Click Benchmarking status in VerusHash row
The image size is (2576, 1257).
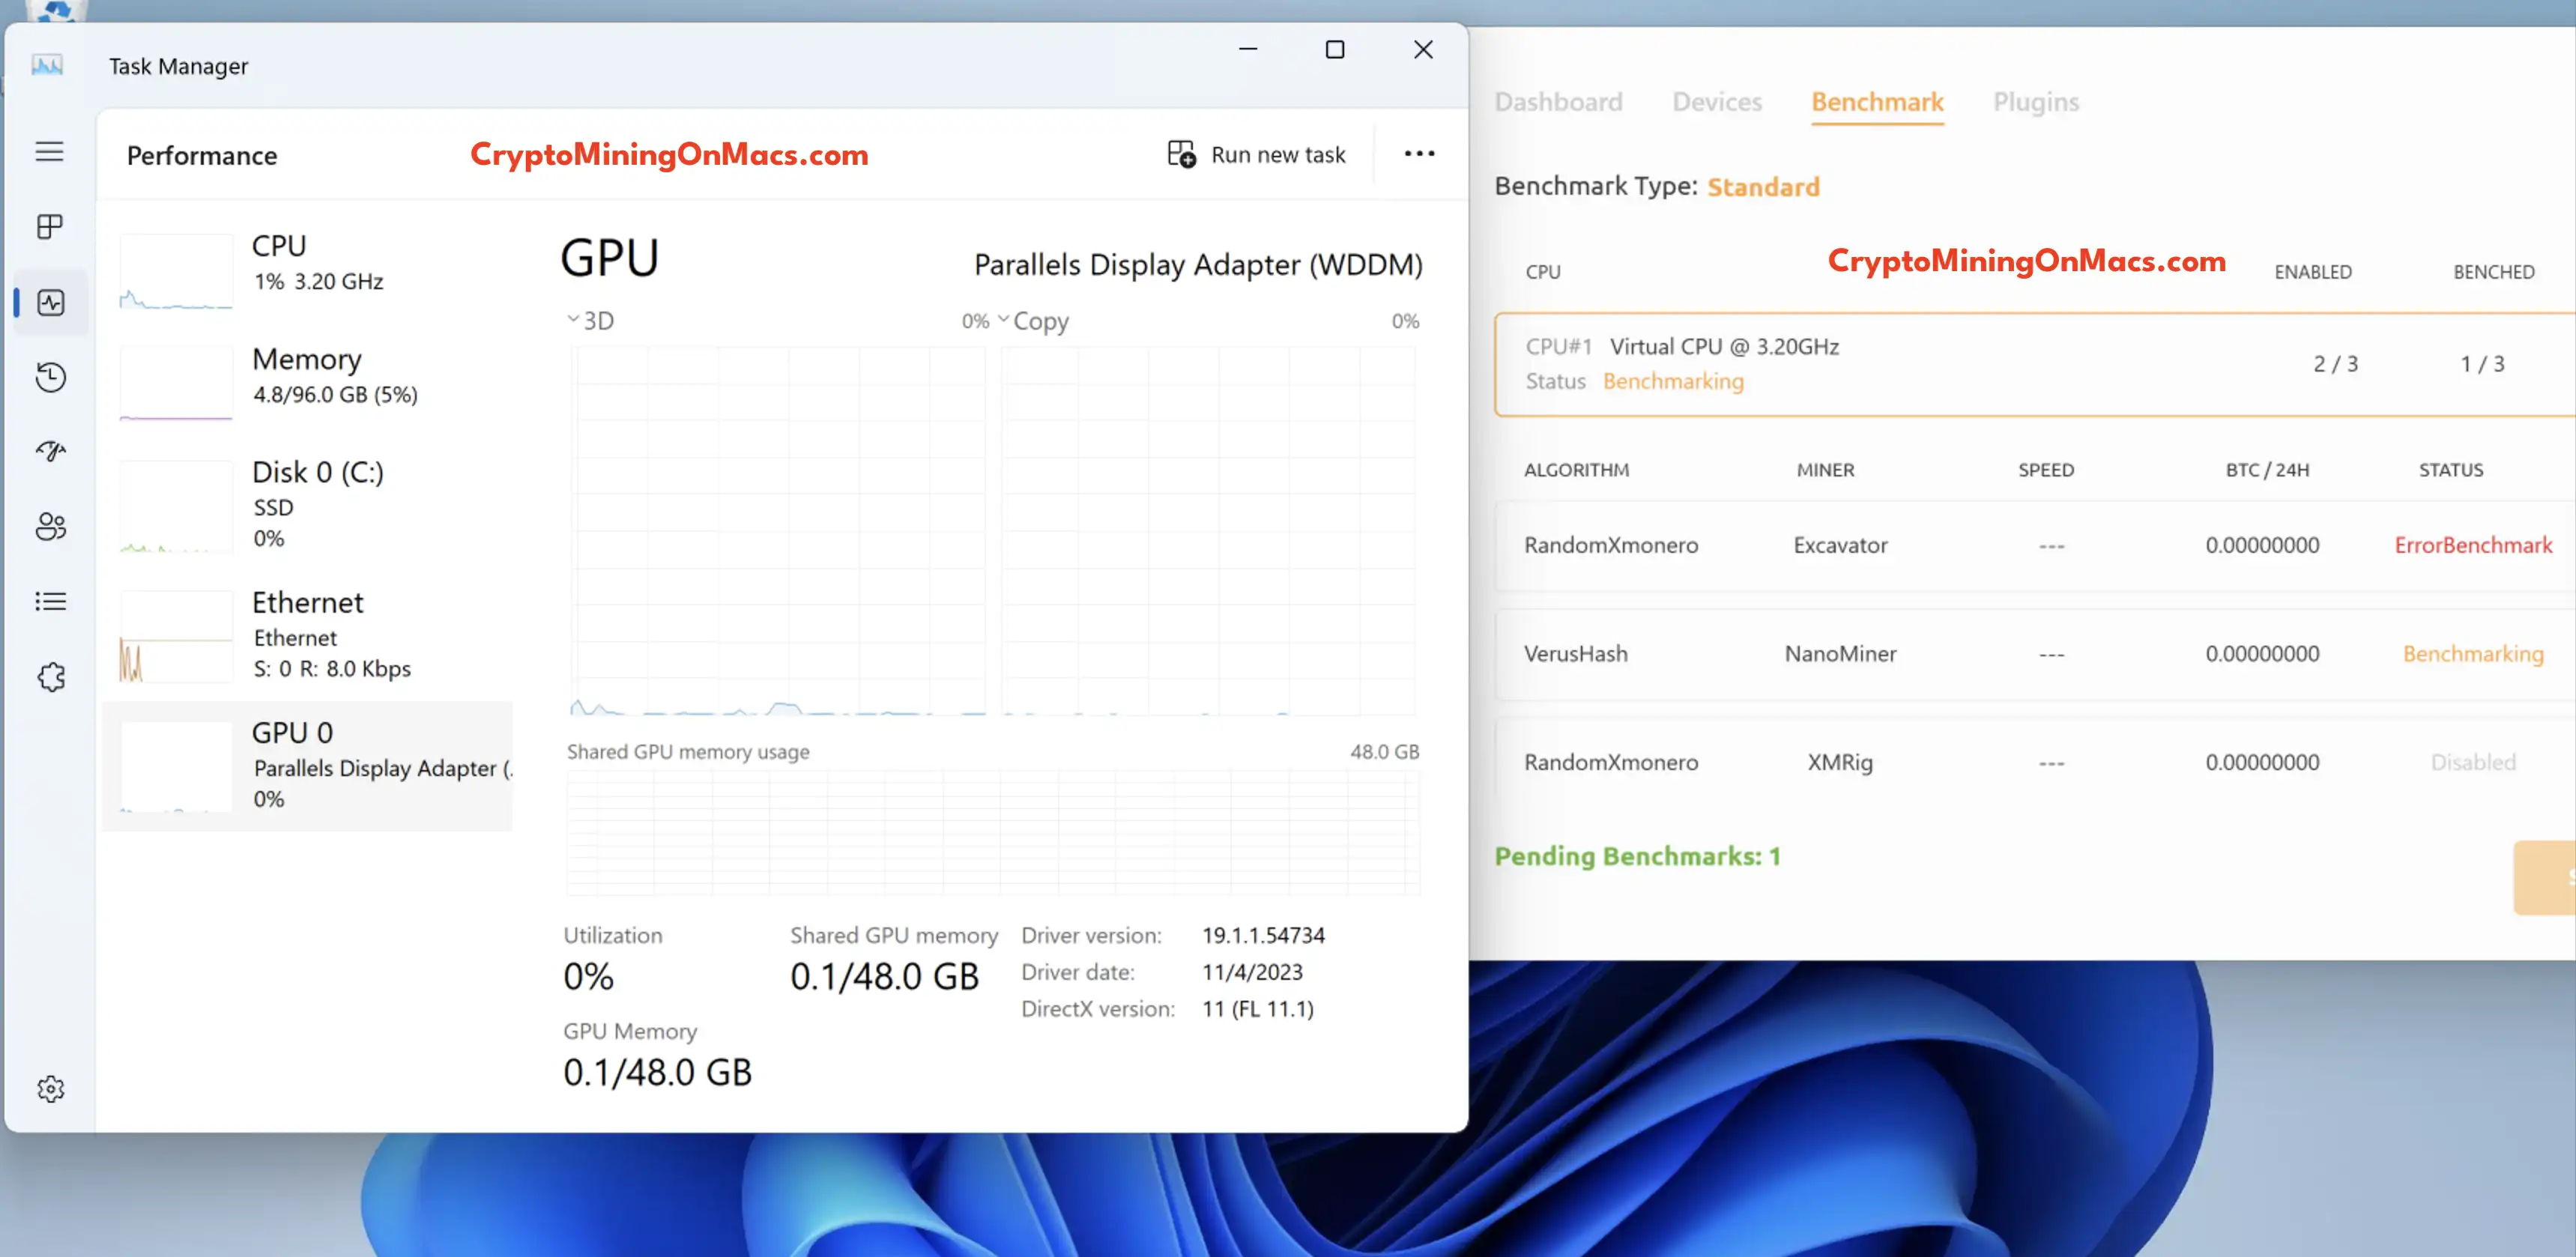point(2473,654)
